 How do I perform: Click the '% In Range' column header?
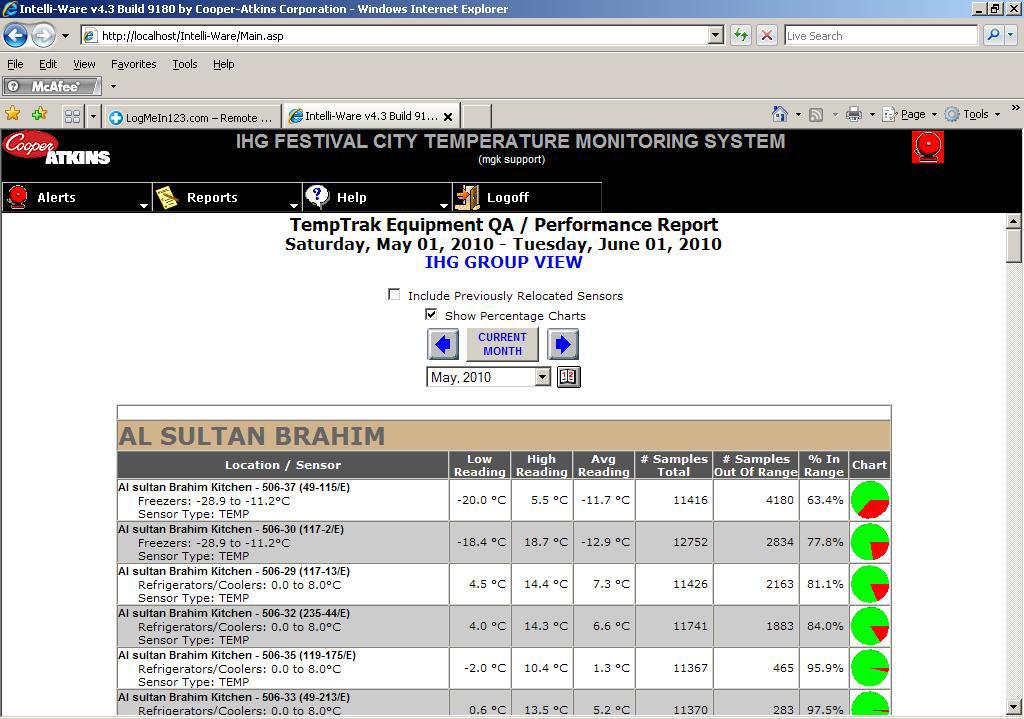pos(824,465)
